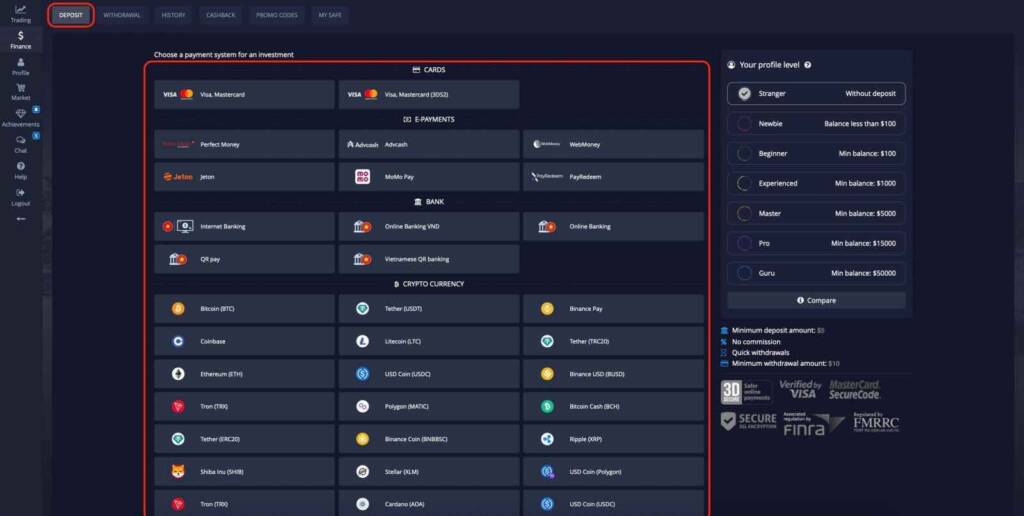Viewport: 1024px width, 516px height.
Task: Click the Bitcoin (BTC) coin icon
Action: pyautogui.click(x=178, y=309)
